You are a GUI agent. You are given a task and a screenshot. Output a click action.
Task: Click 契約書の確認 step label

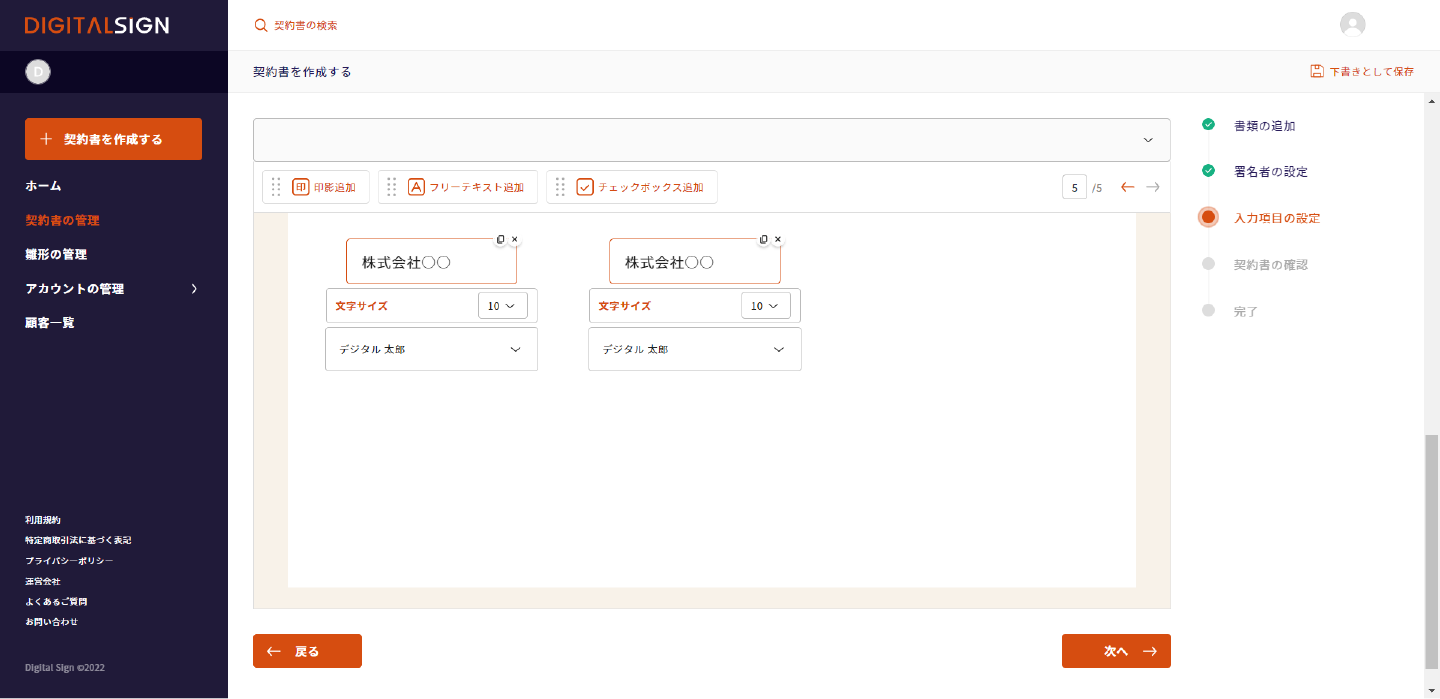click(1271, 265)
